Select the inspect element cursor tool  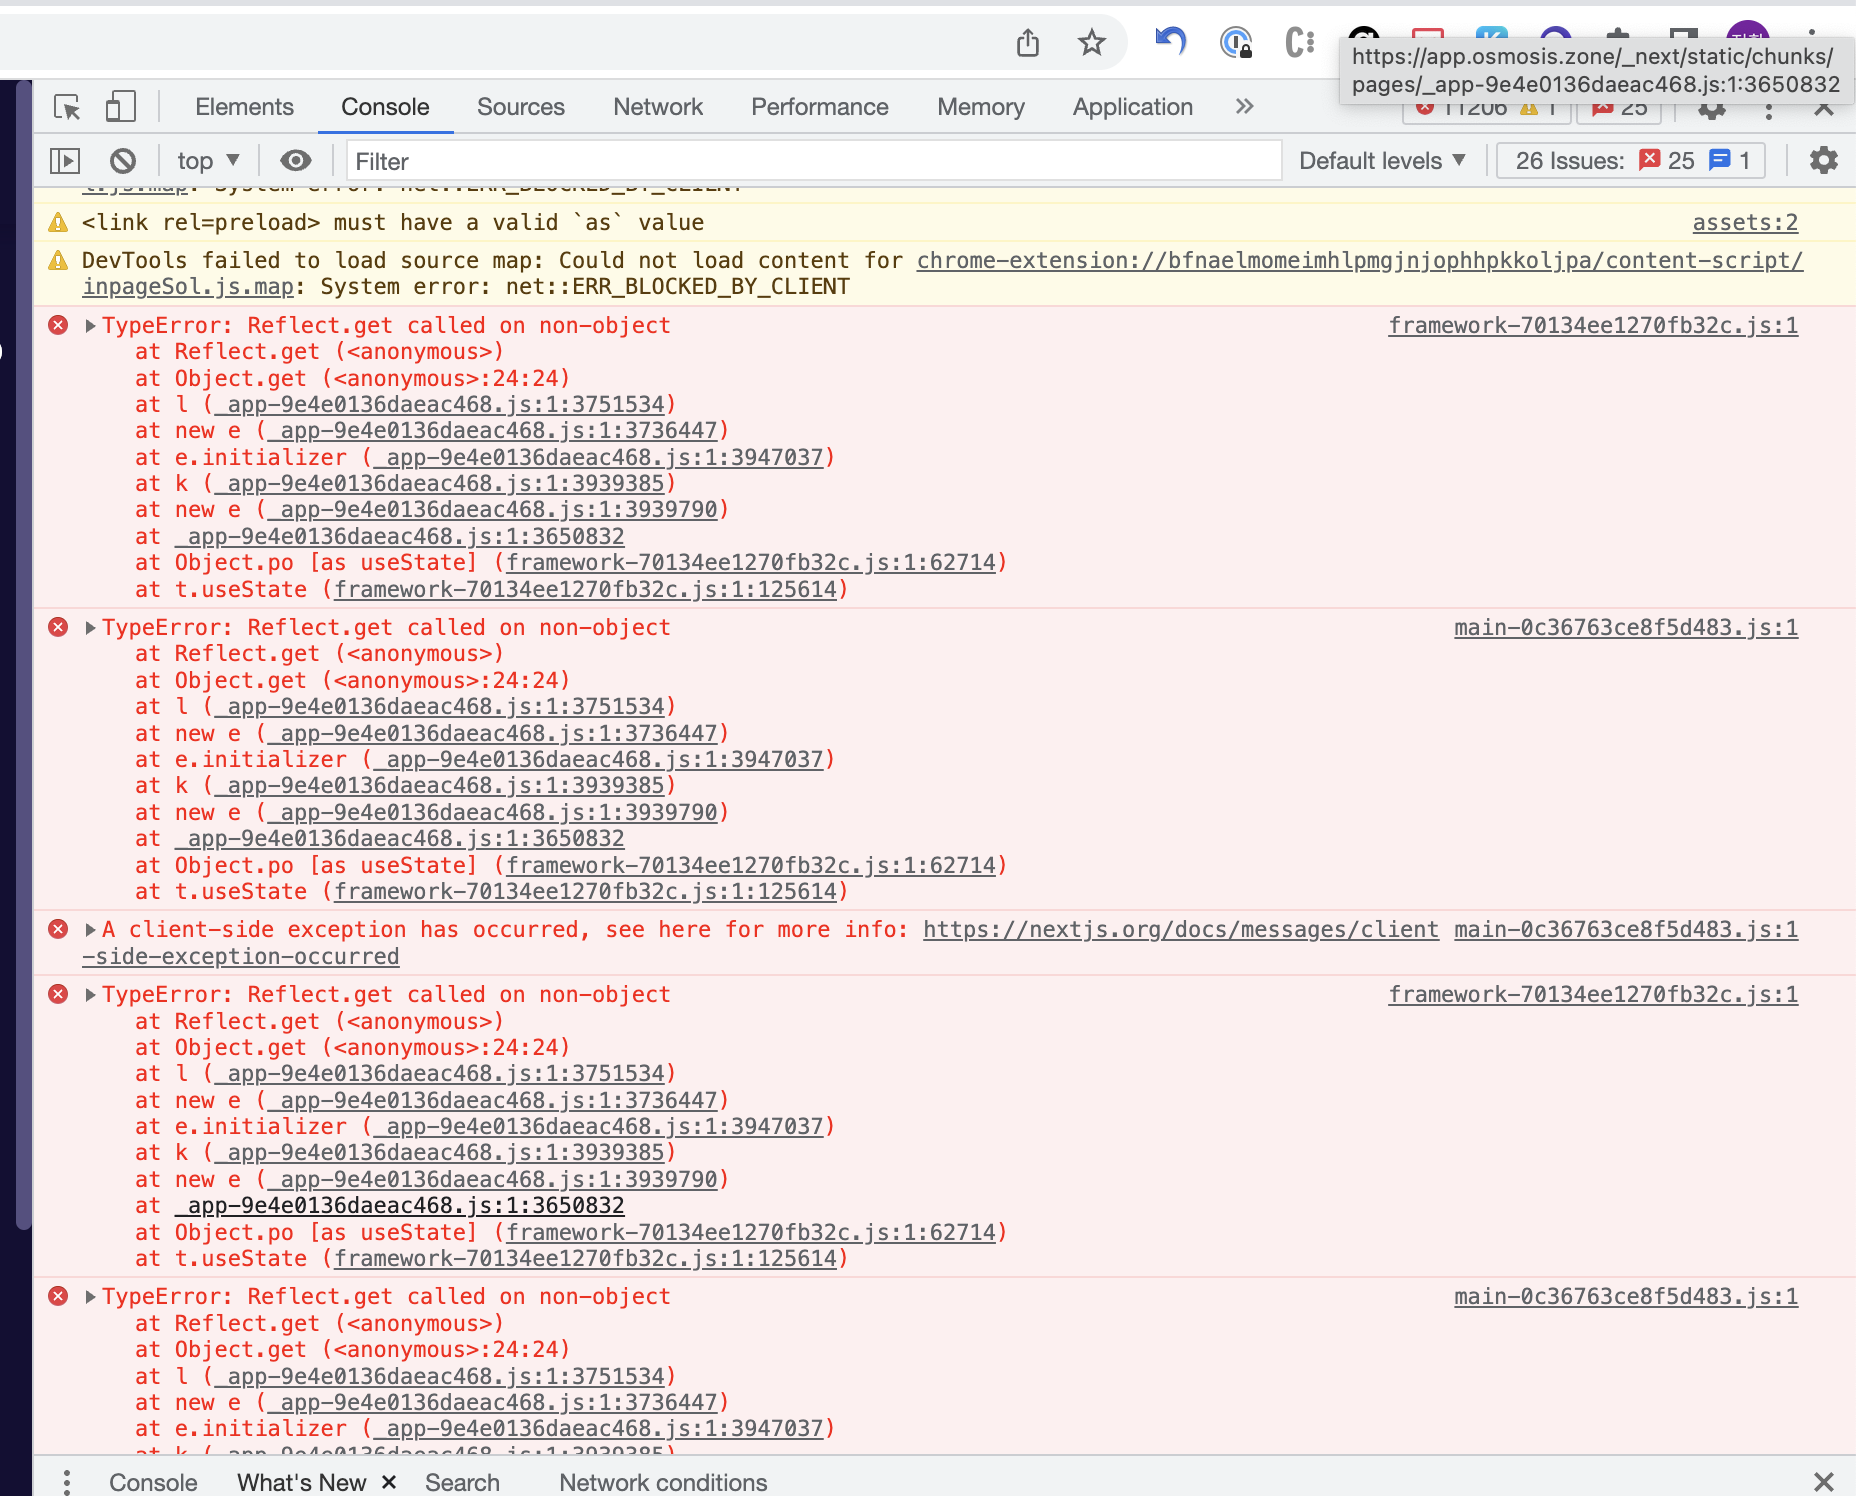click(66, 107)
